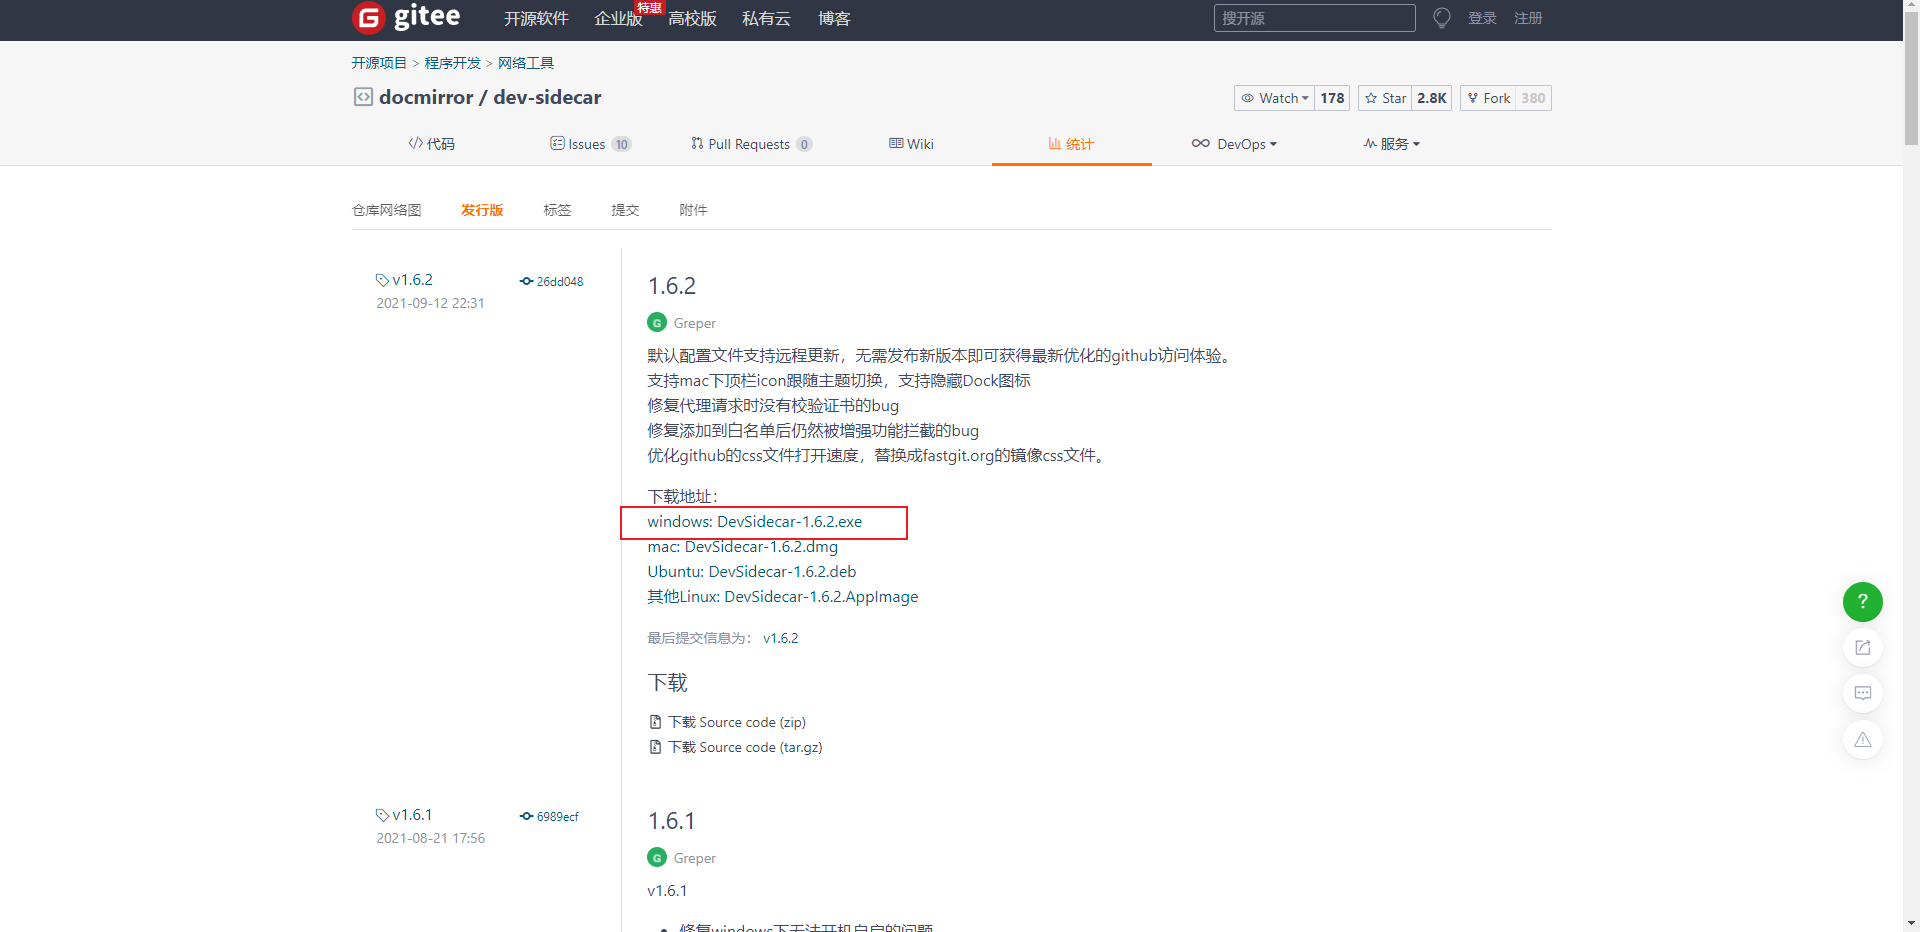Click the 登录 login link
Image resolution: width=1920 pixels, height=932 pixels.
(1482, 18)
